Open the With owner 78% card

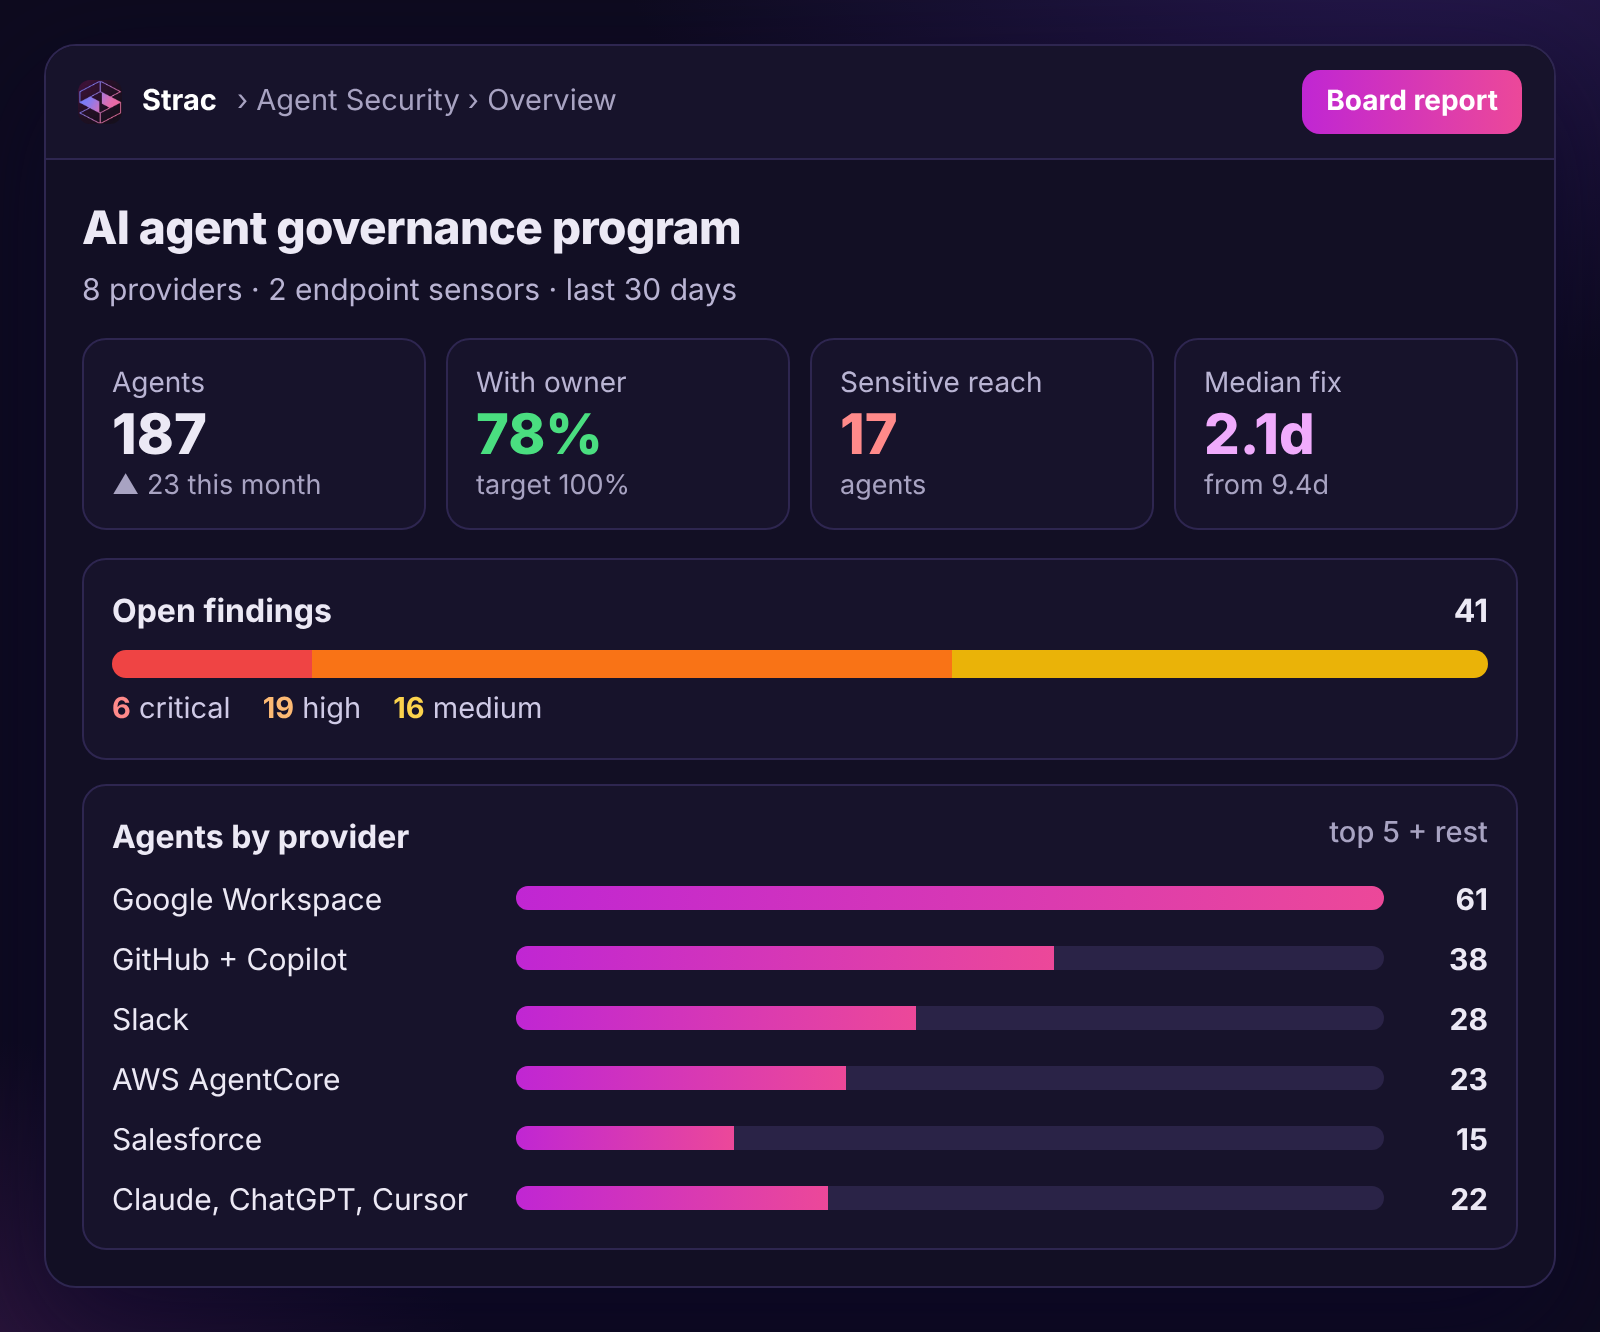pyautogui.click(x=618, y=434)
